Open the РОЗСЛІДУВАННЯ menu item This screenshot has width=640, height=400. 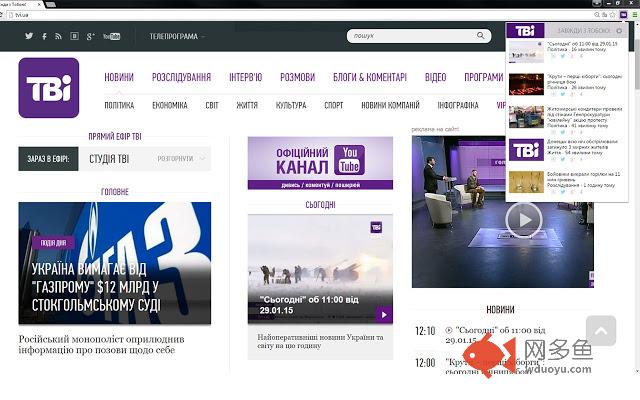coord(181,77)
